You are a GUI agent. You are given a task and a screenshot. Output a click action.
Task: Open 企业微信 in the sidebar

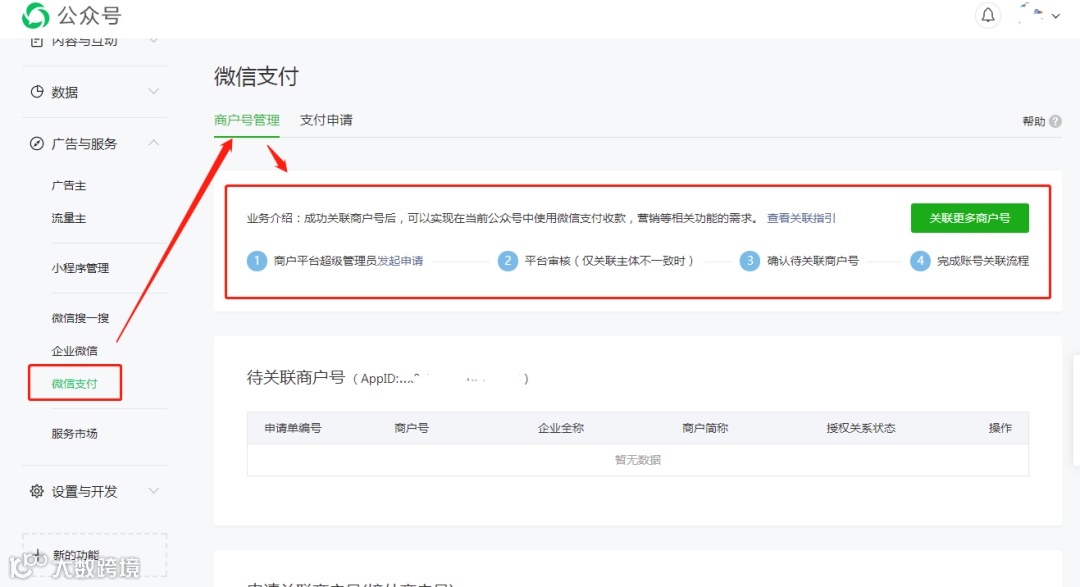click(x=74, y=351)
